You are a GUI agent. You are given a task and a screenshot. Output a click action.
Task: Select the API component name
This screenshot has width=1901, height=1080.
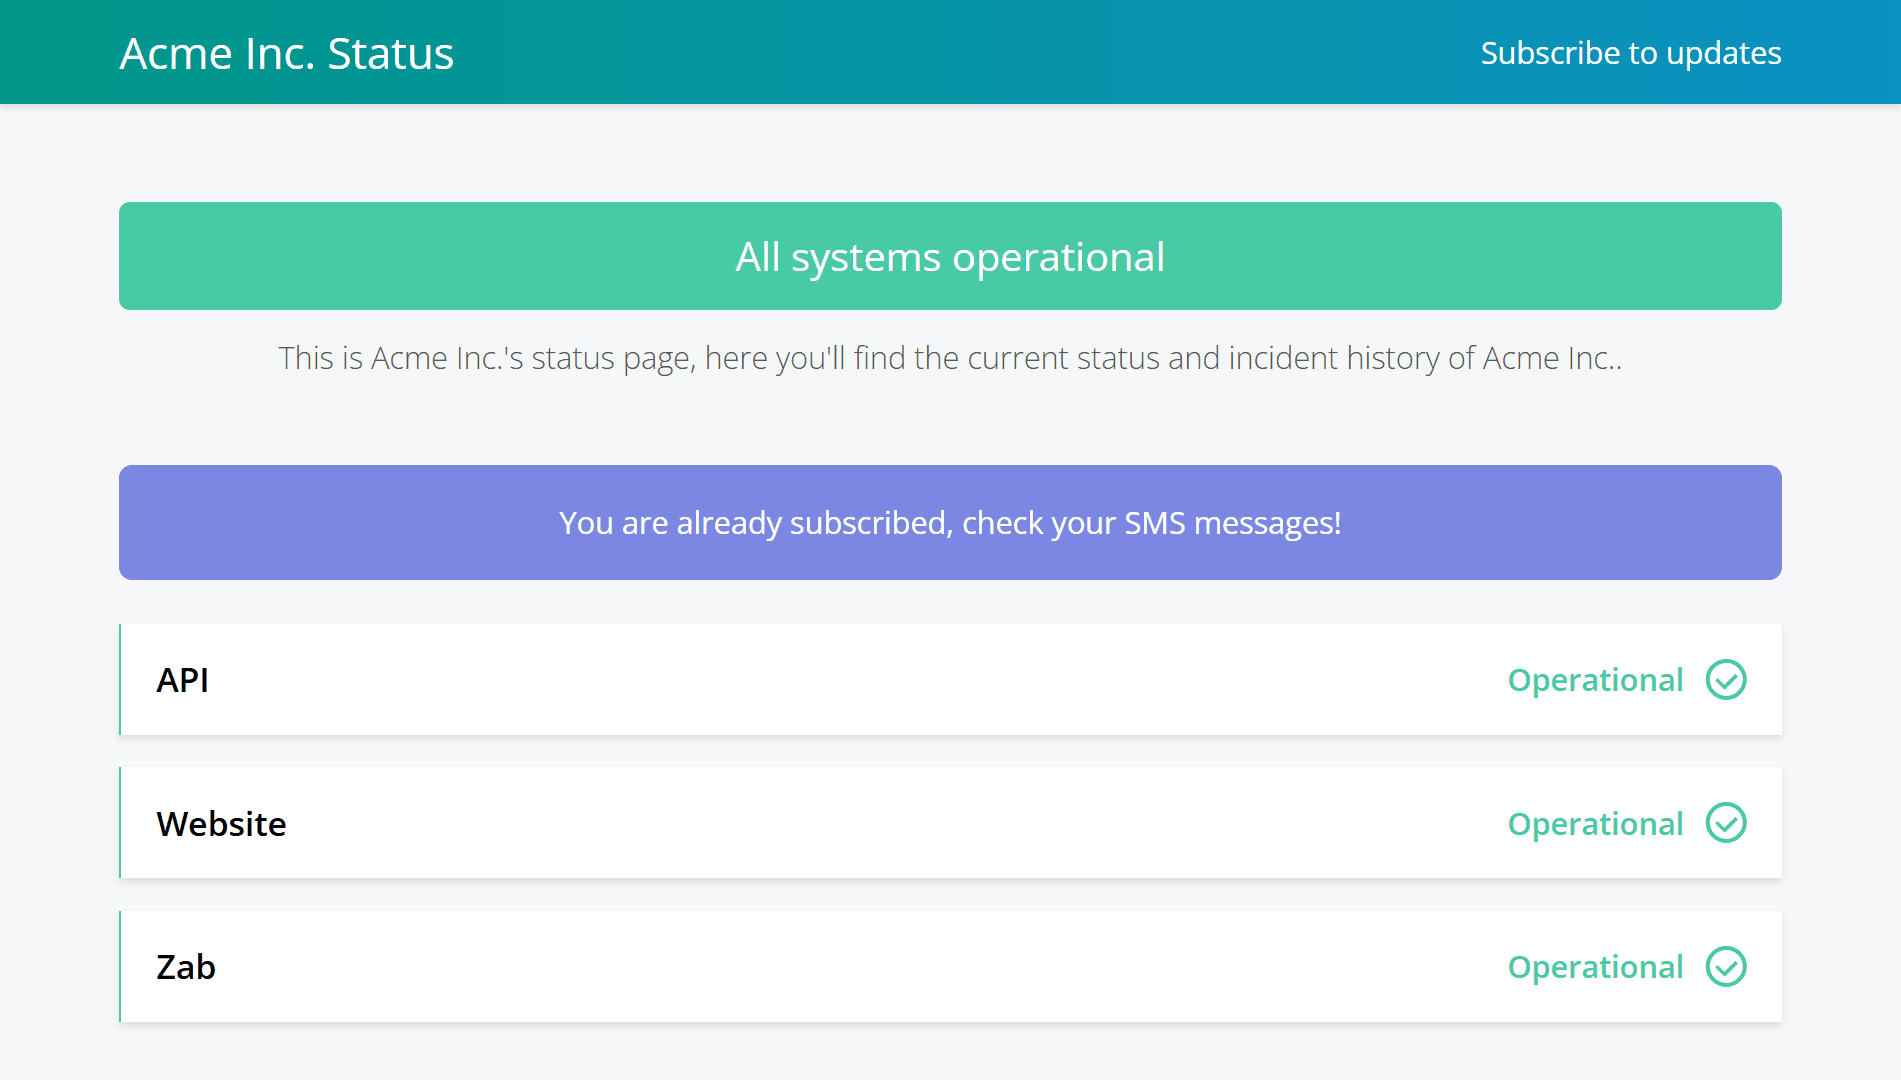(x=182, y=680)
